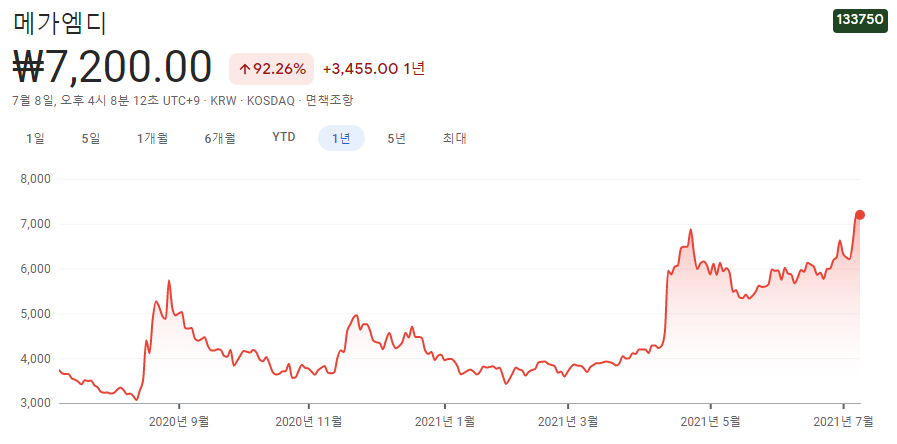Select the 1일 time range tab
Image resolution: width=897 pixels, height=444 pixels.
click(x=35, y=138)
